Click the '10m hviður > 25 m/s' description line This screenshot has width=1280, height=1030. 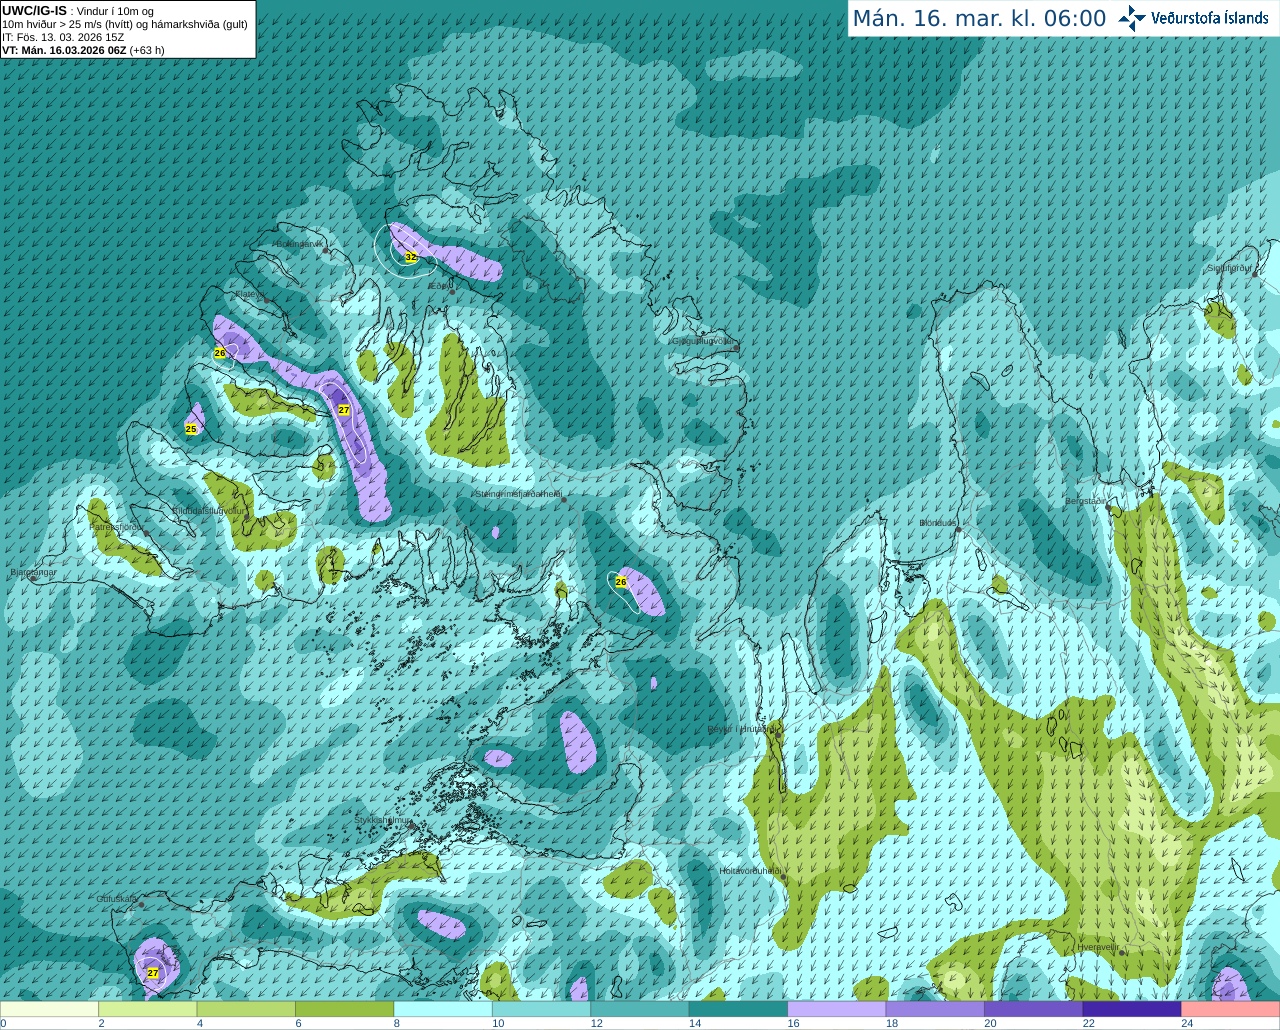point(125,24)
